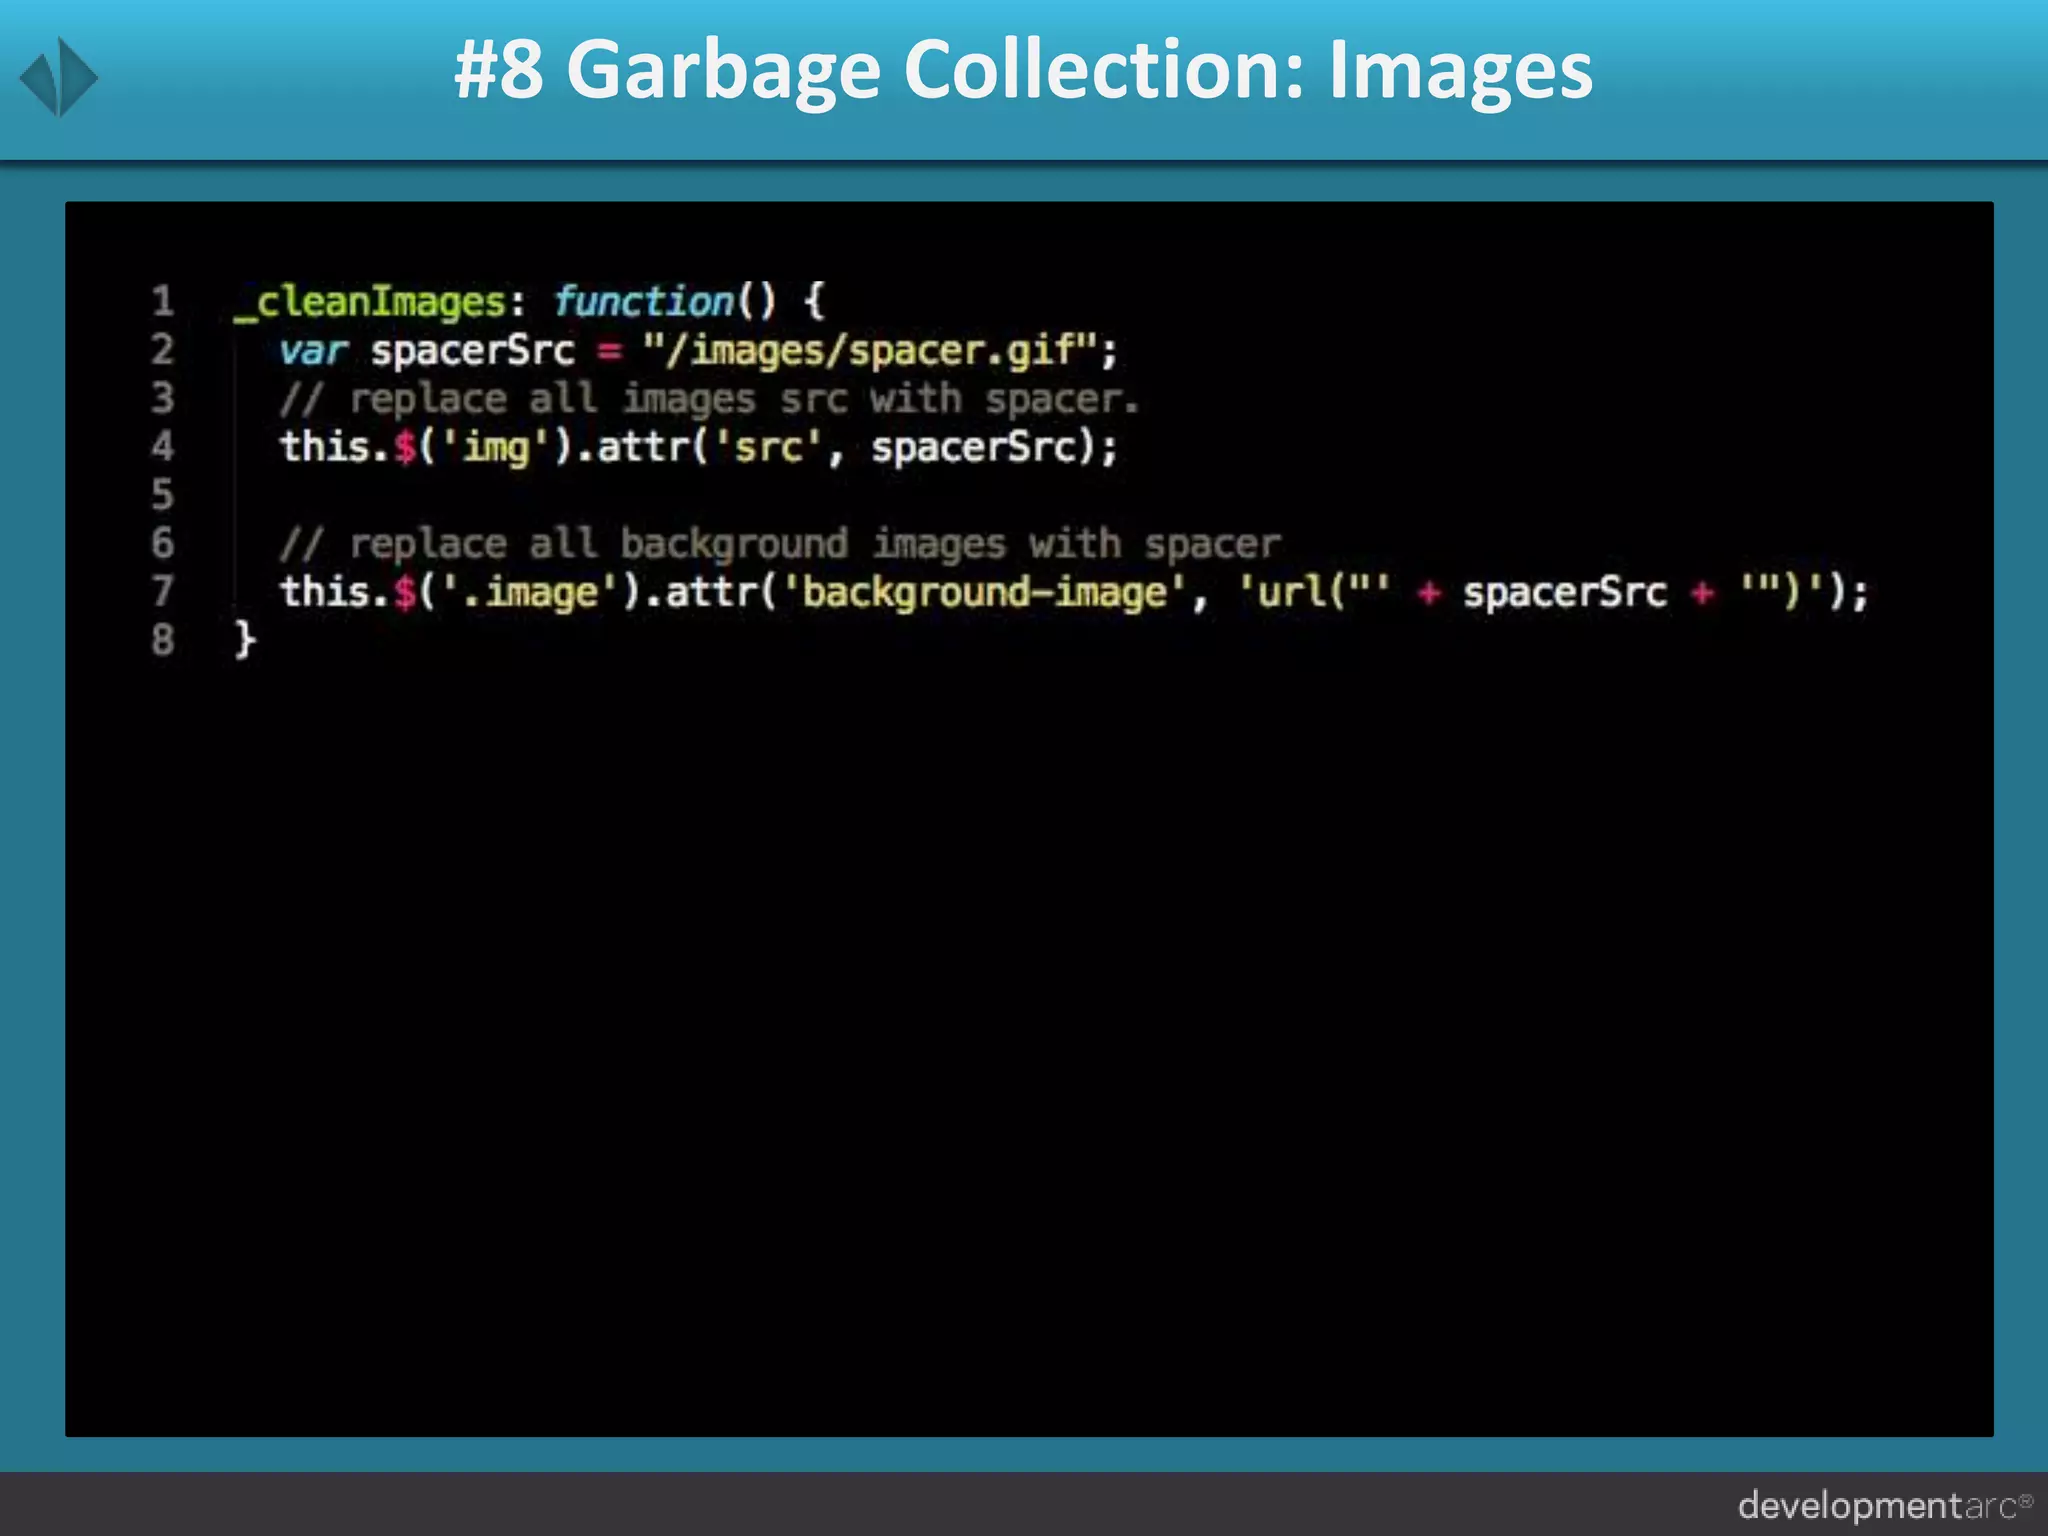Click the italic 'function' keyword

644,301
